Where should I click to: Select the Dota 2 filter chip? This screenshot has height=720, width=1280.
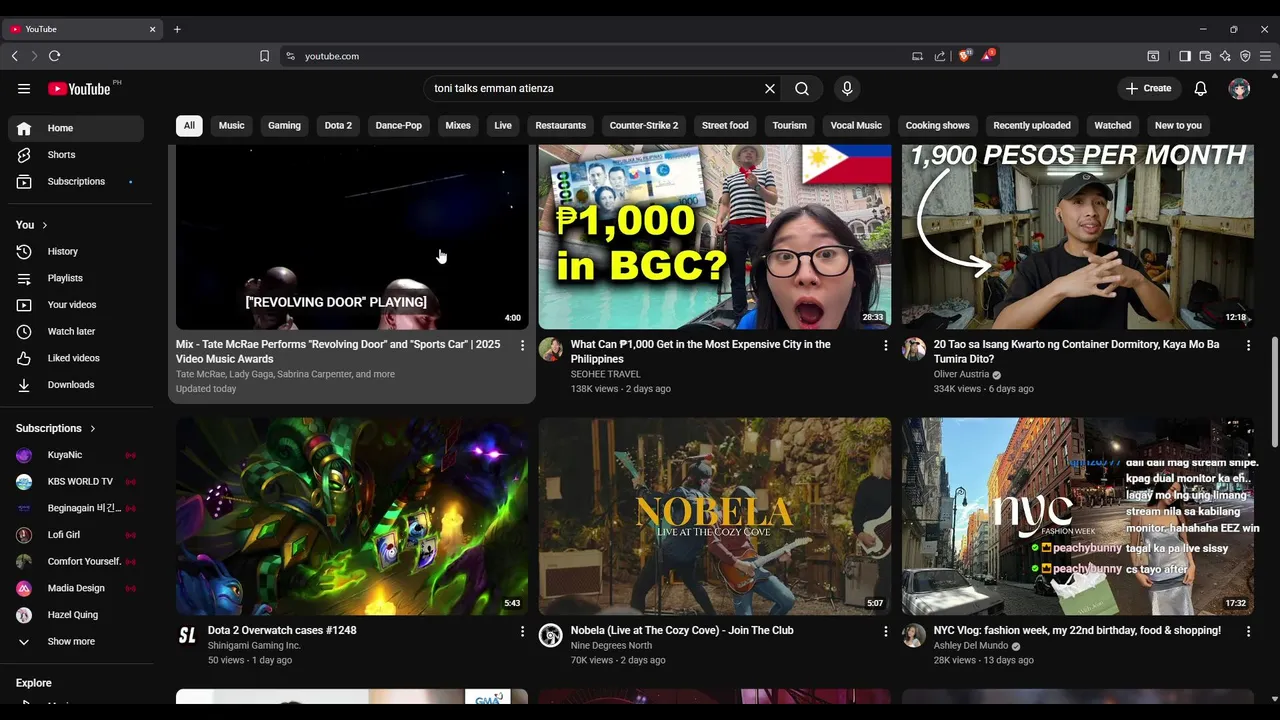[x=338, y=125]
